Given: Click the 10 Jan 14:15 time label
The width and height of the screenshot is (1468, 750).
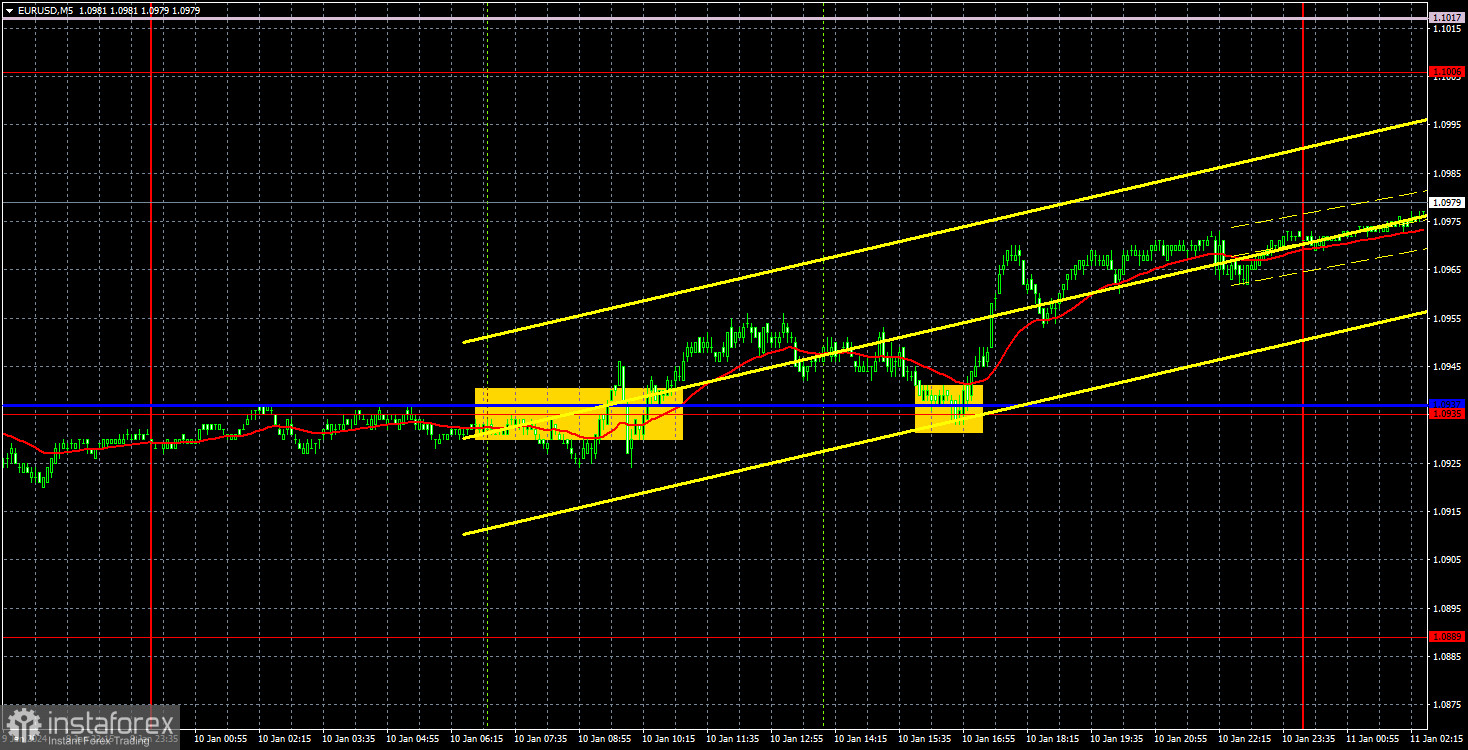Looking at the screenshot, I should click(x=860, y=739).
